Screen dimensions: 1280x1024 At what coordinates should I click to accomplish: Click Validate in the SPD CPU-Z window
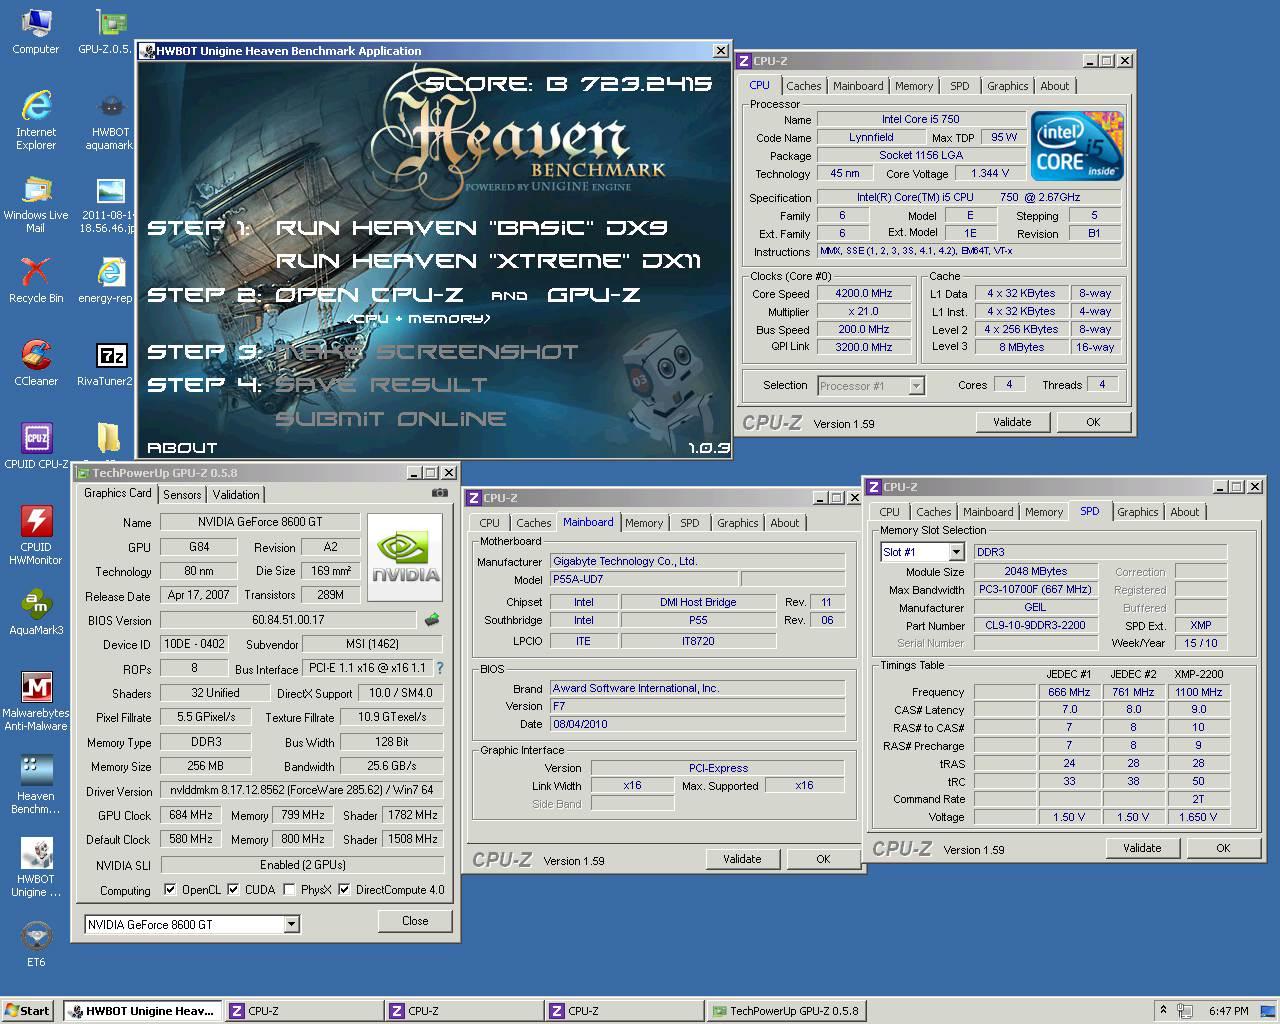point(1142,848)
